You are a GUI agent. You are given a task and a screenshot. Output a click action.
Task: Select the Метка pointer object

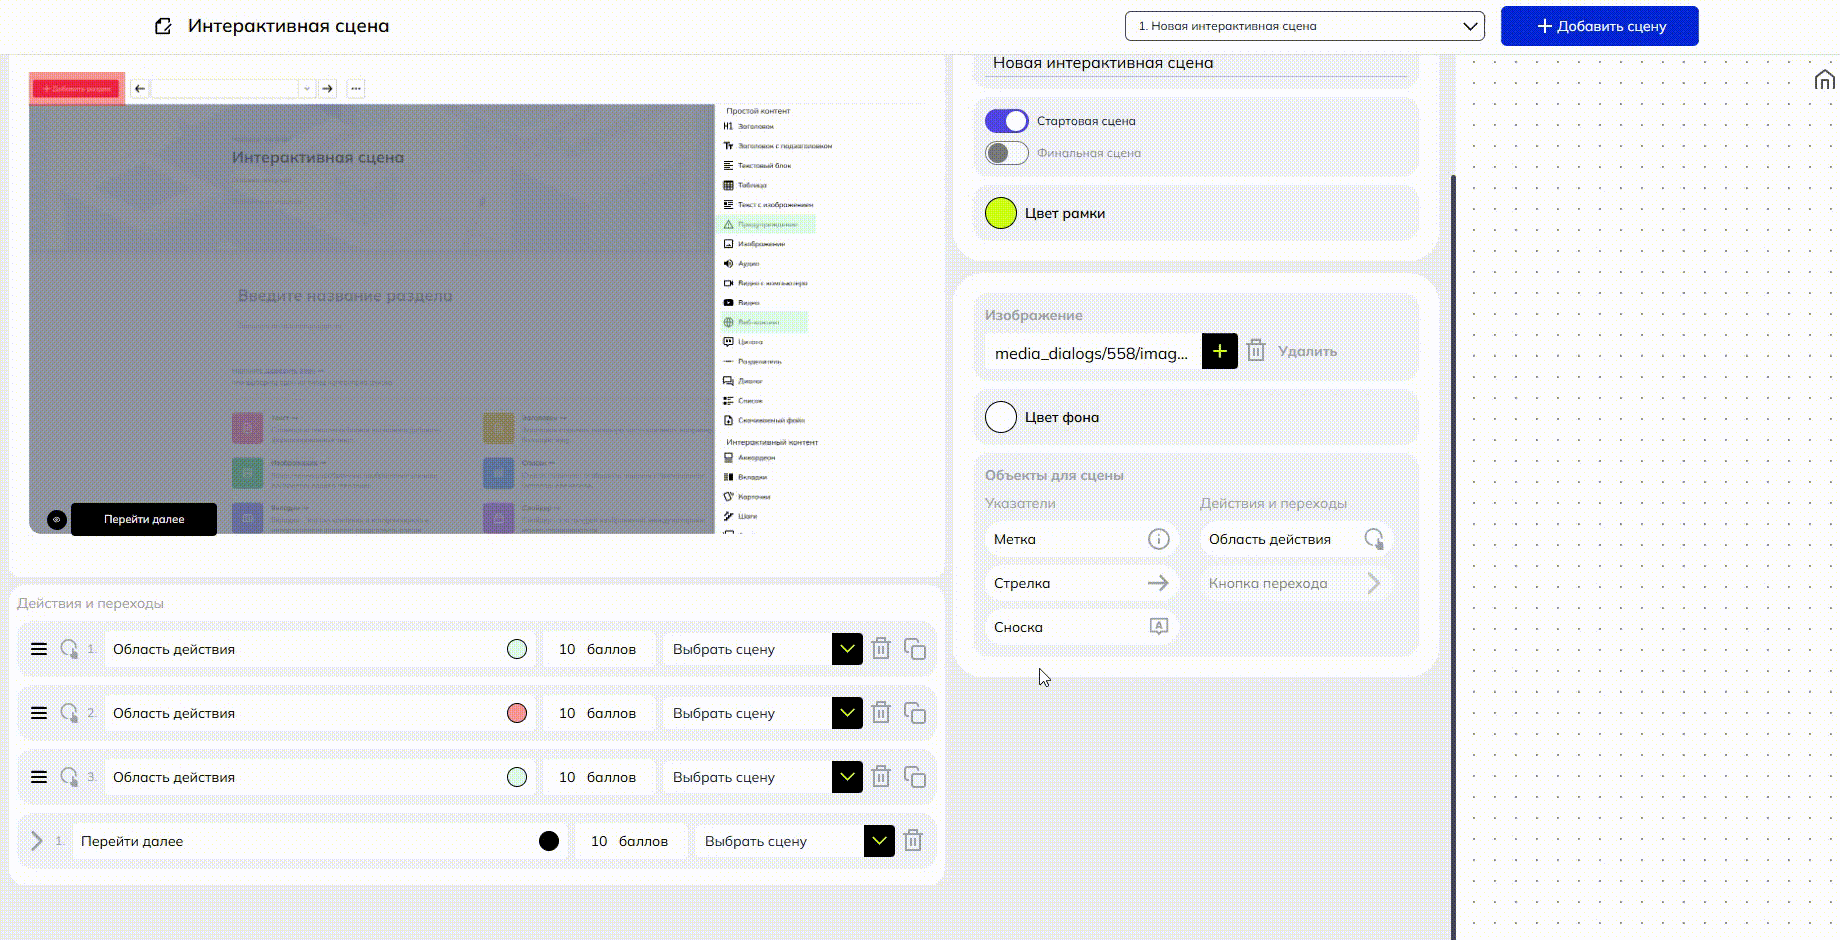tap(1080, 539)
